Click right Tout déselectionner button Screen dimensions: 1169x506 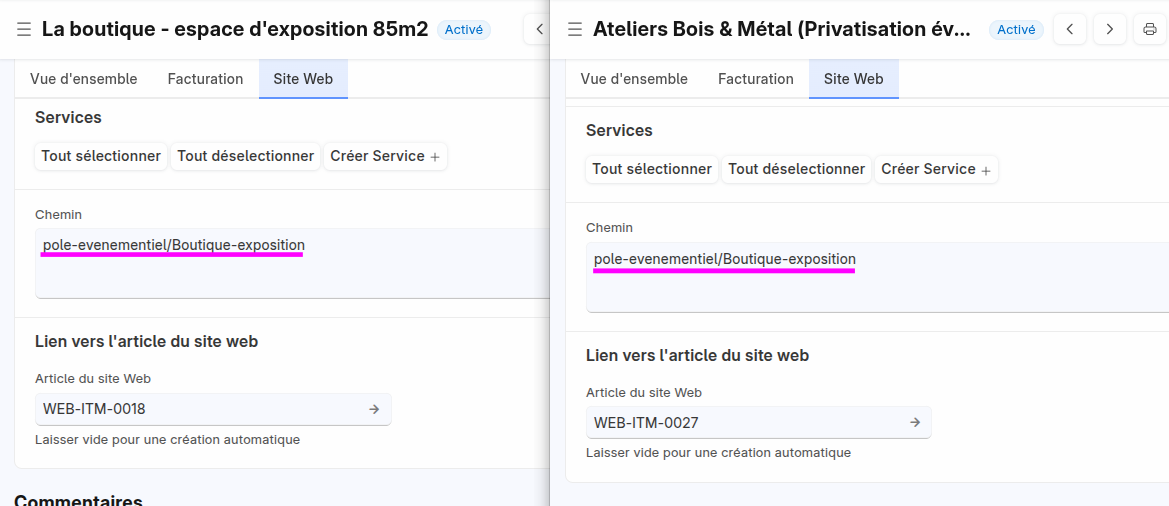[796, 169]
